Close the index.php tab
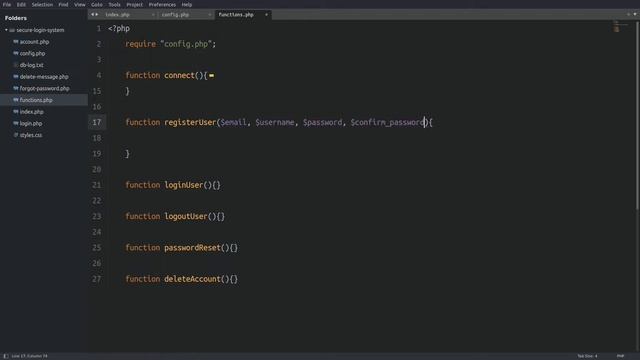Image resolution: width=640 pixels, height=360 pixels. [153, 15]
